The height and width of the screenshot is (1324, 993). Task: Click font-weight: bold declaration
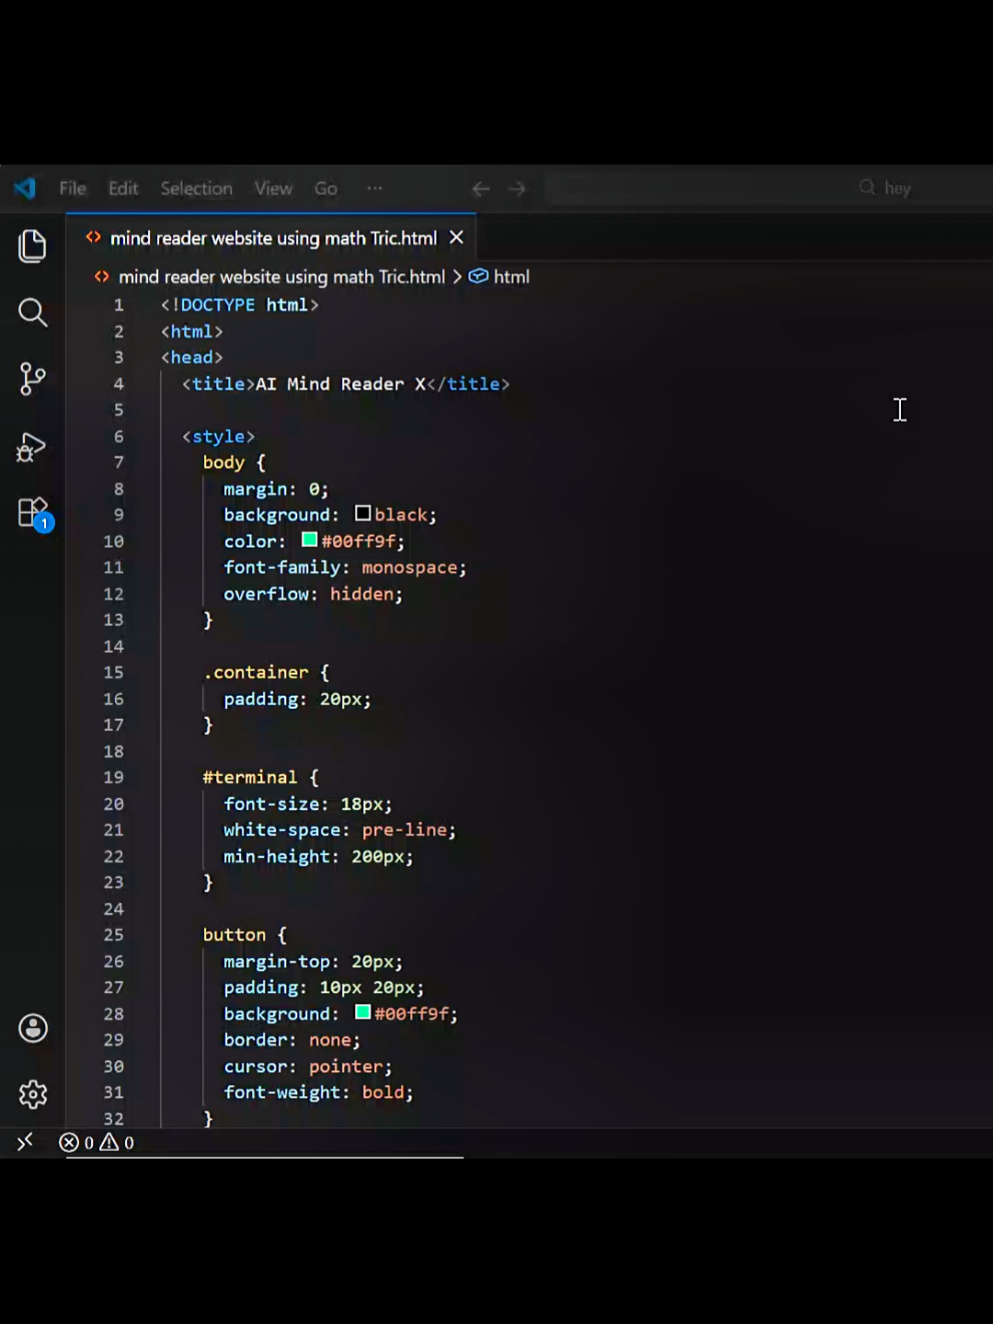(x=318, y=1093)
